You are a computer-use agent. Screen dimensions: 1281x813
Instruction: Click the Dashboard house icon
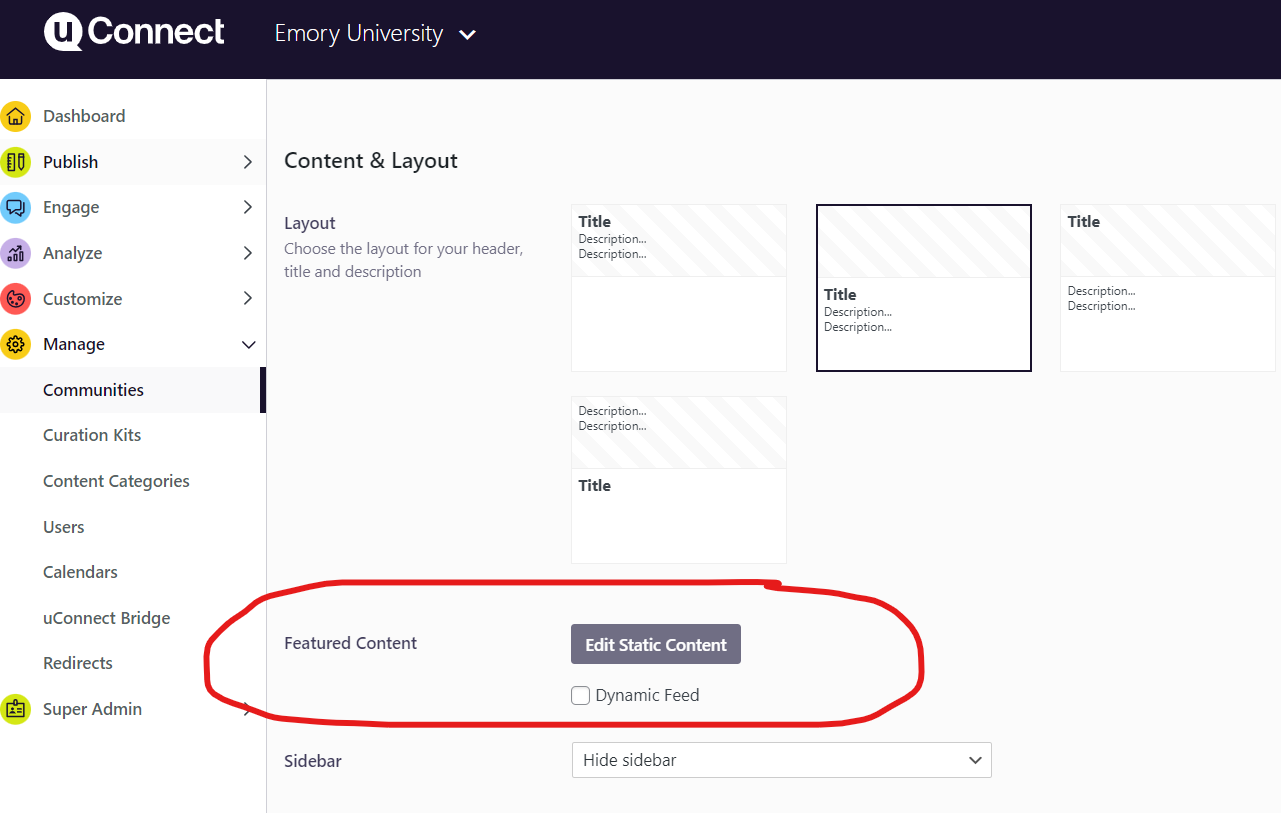pyautogui.click(x=15, y=116)
